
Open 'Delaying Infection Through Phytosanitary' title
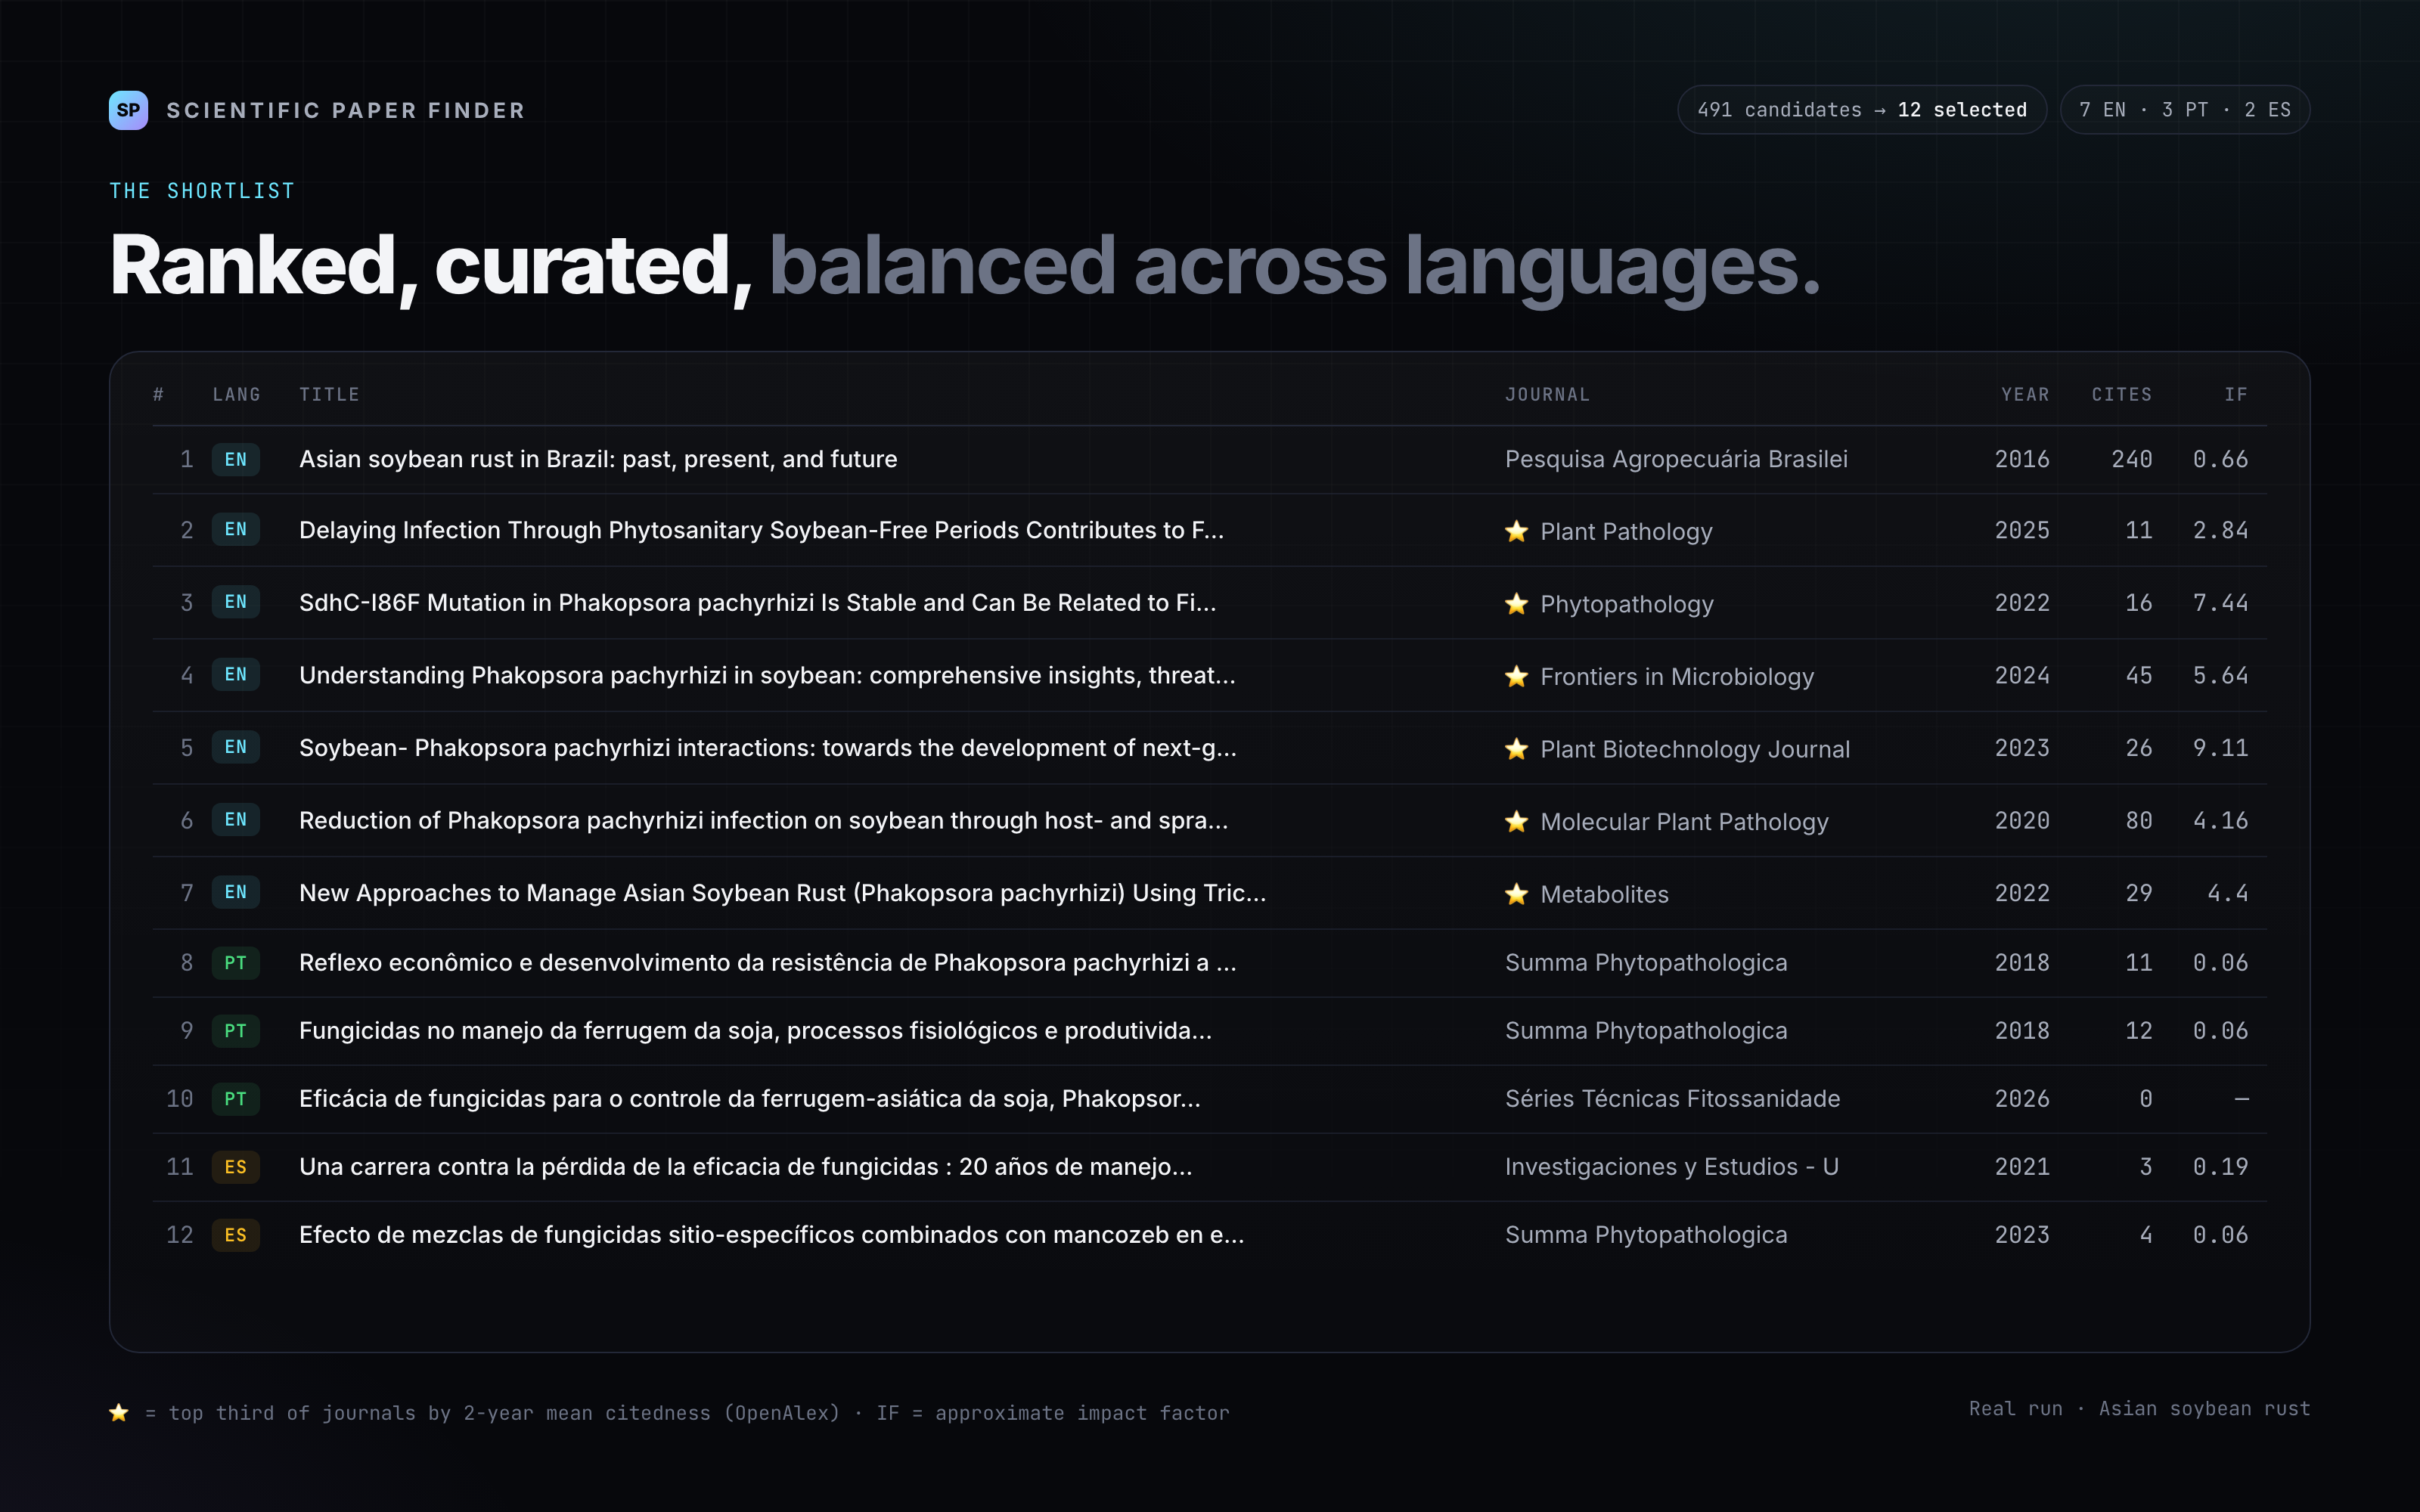(761, 530)
